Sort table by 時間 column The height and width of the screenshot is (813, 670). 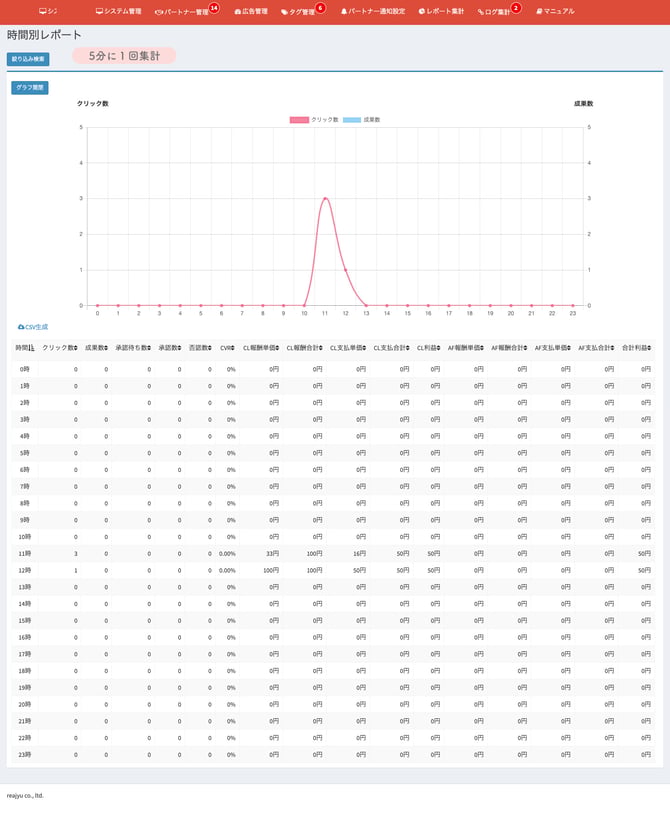25,348
